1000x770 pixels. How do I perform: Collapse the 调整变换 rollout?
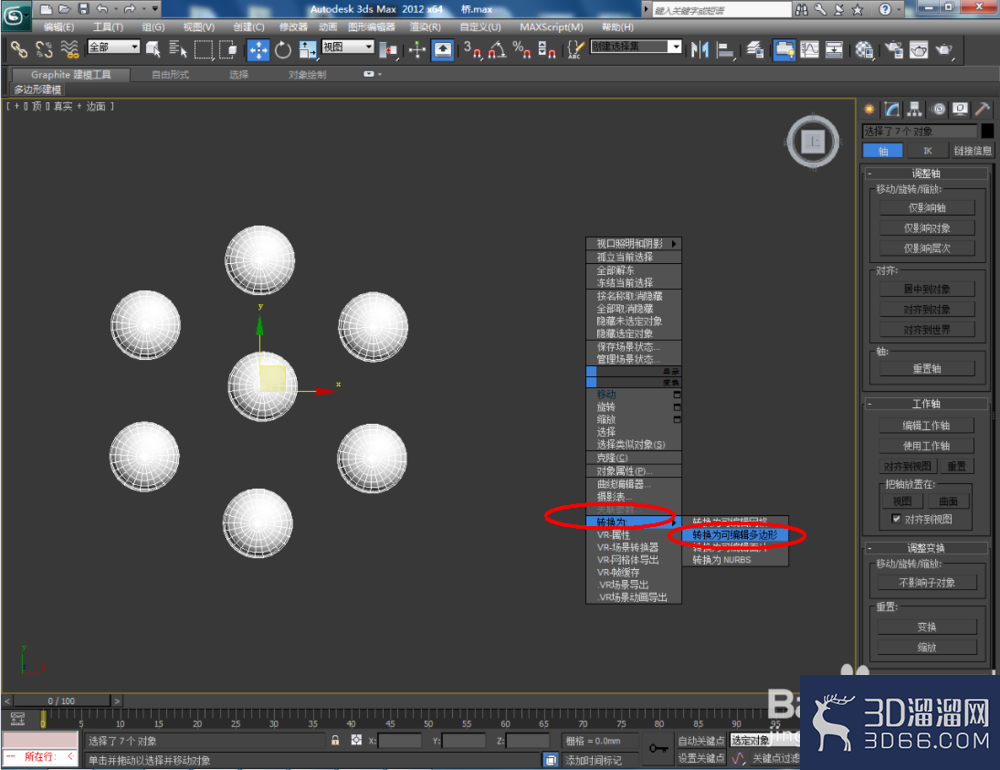tap(926, 548)
